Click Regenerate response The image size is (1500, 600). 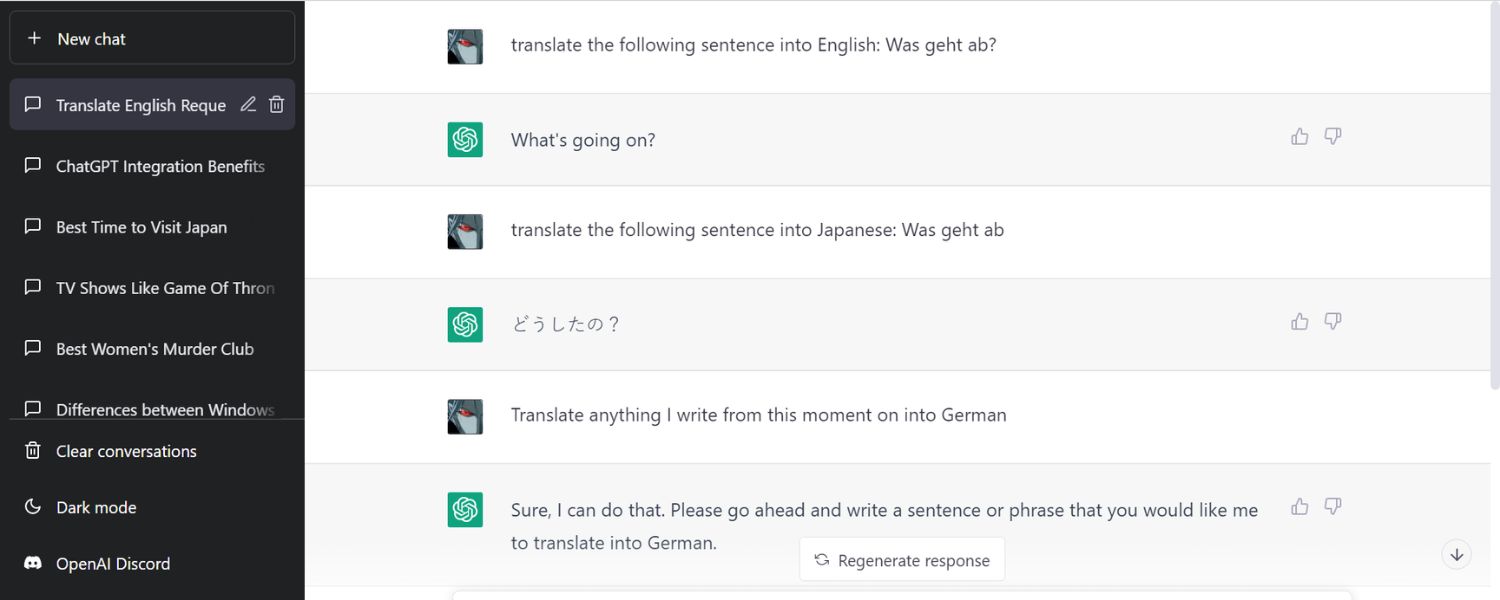tap(901, 559)
